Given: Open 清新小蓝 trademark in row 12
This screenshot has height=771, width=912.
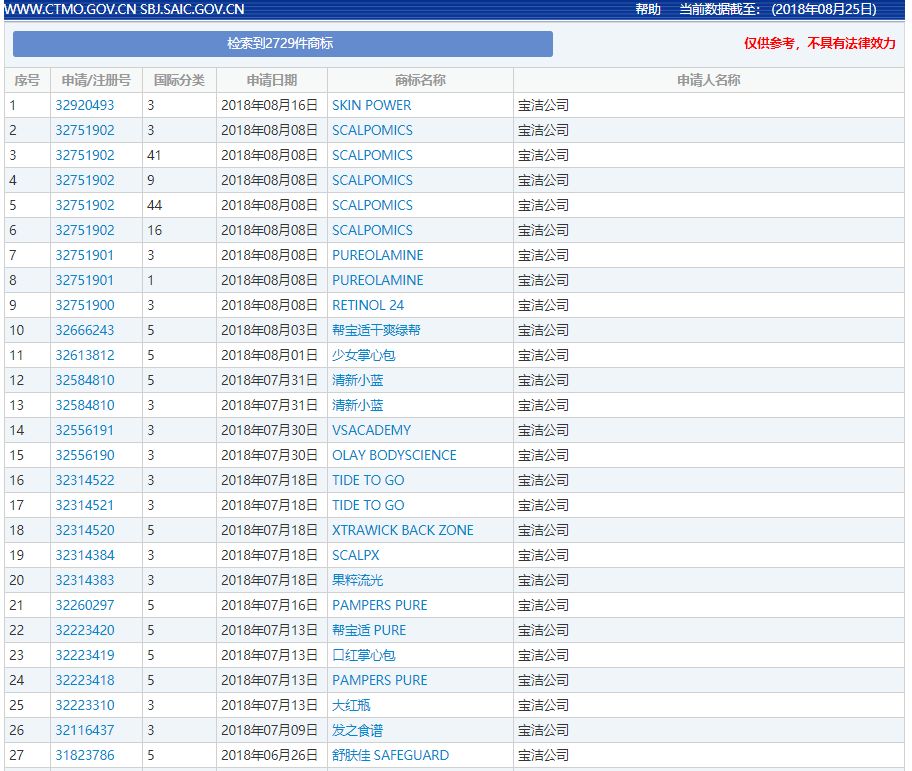Looking at the screenshot, I should pyautogui.click(x=357, y=380).
